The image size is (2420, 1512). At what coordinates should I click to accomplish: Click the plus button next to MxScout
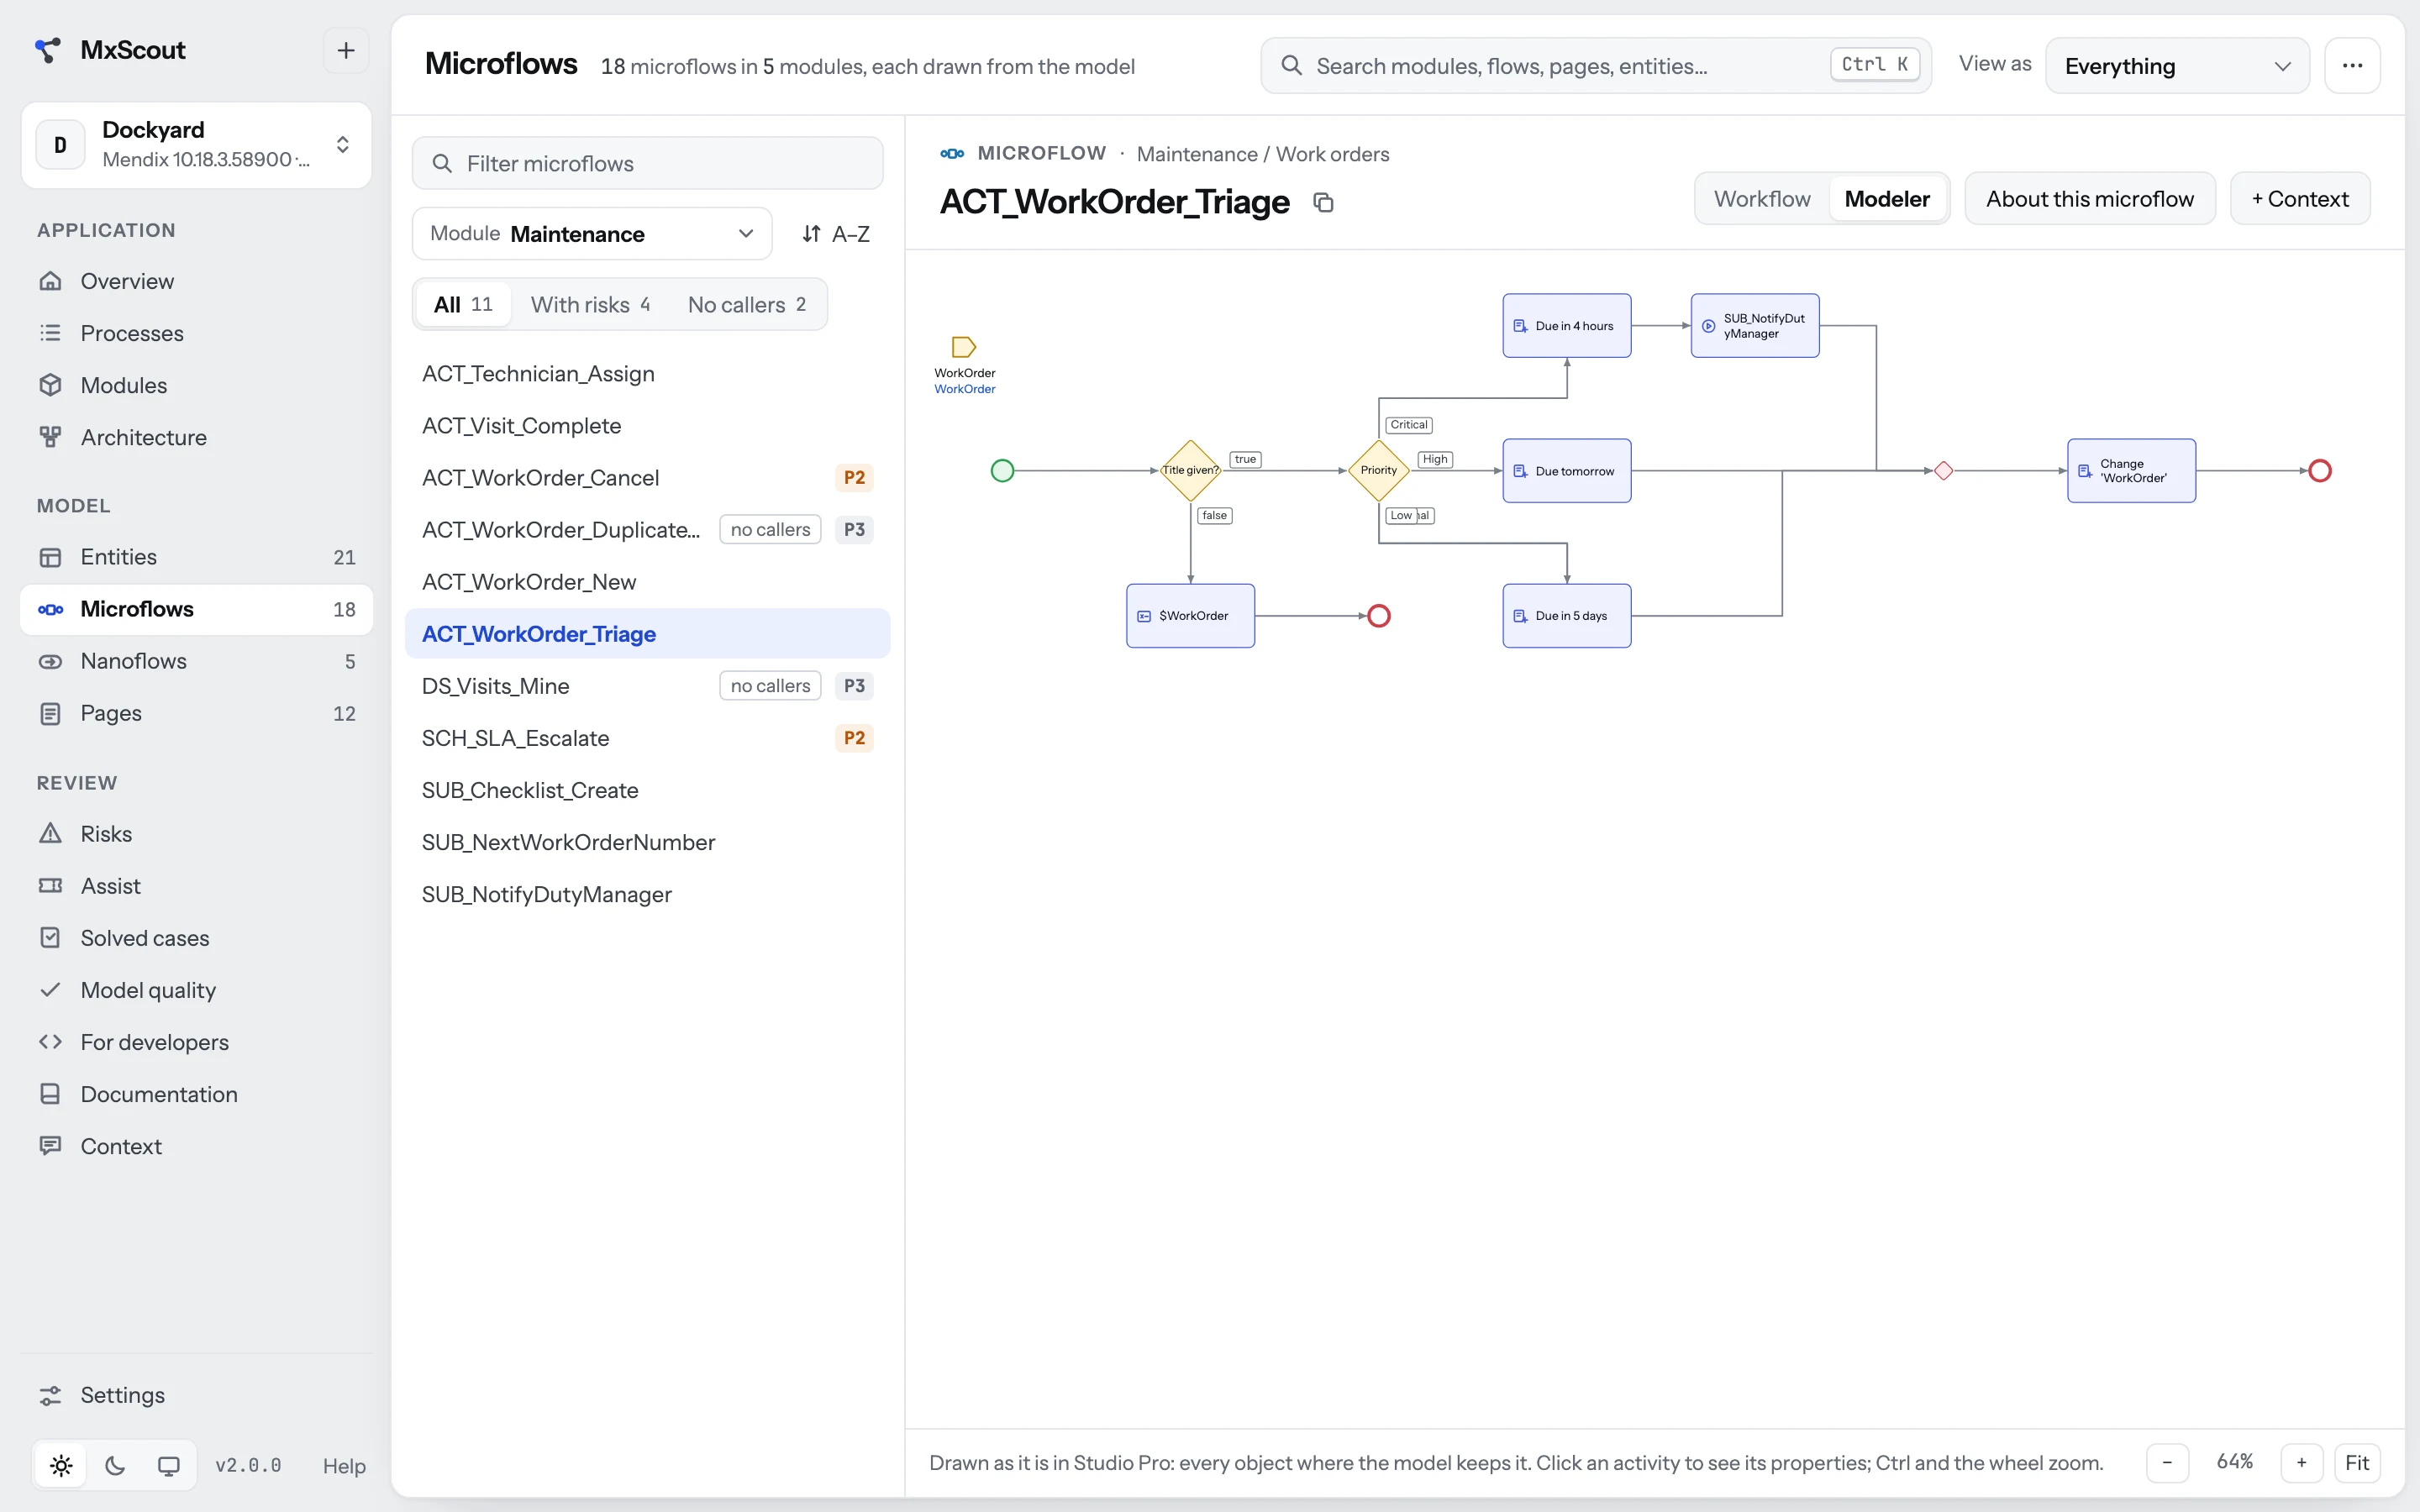tap(346, 50)
